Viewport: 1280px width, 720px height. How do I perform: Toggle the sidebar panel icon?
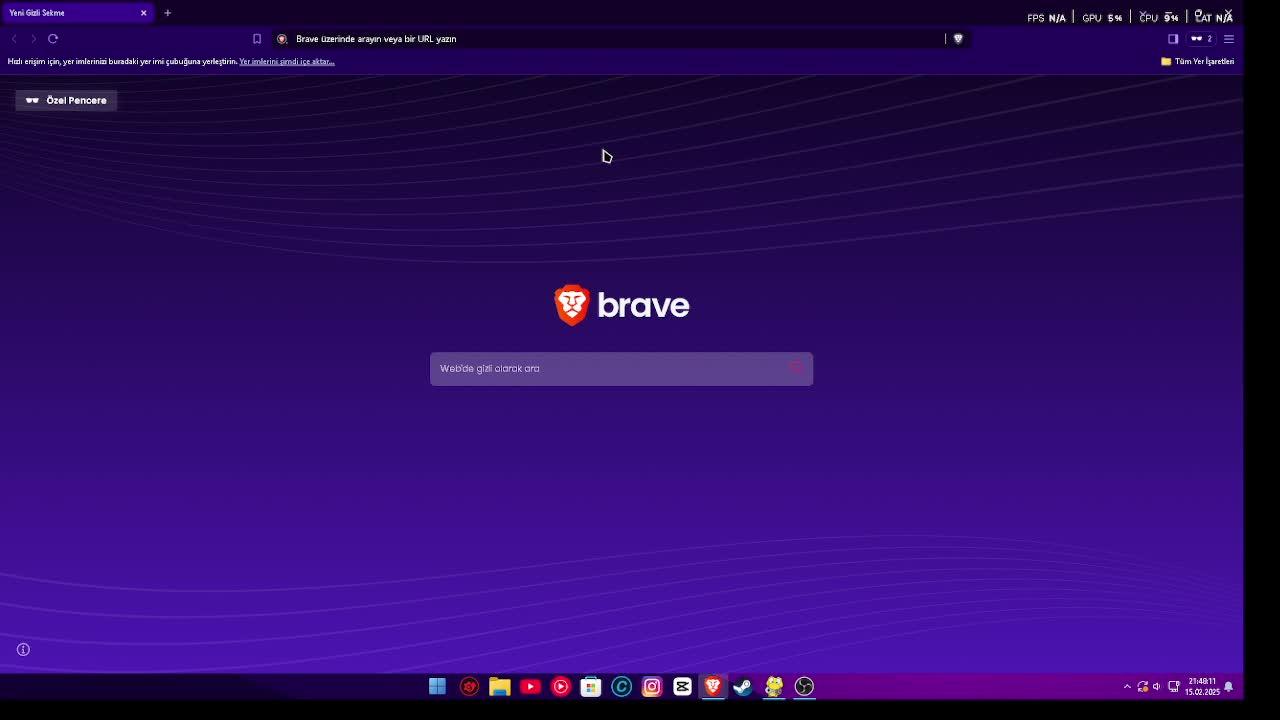[1173, 39]
